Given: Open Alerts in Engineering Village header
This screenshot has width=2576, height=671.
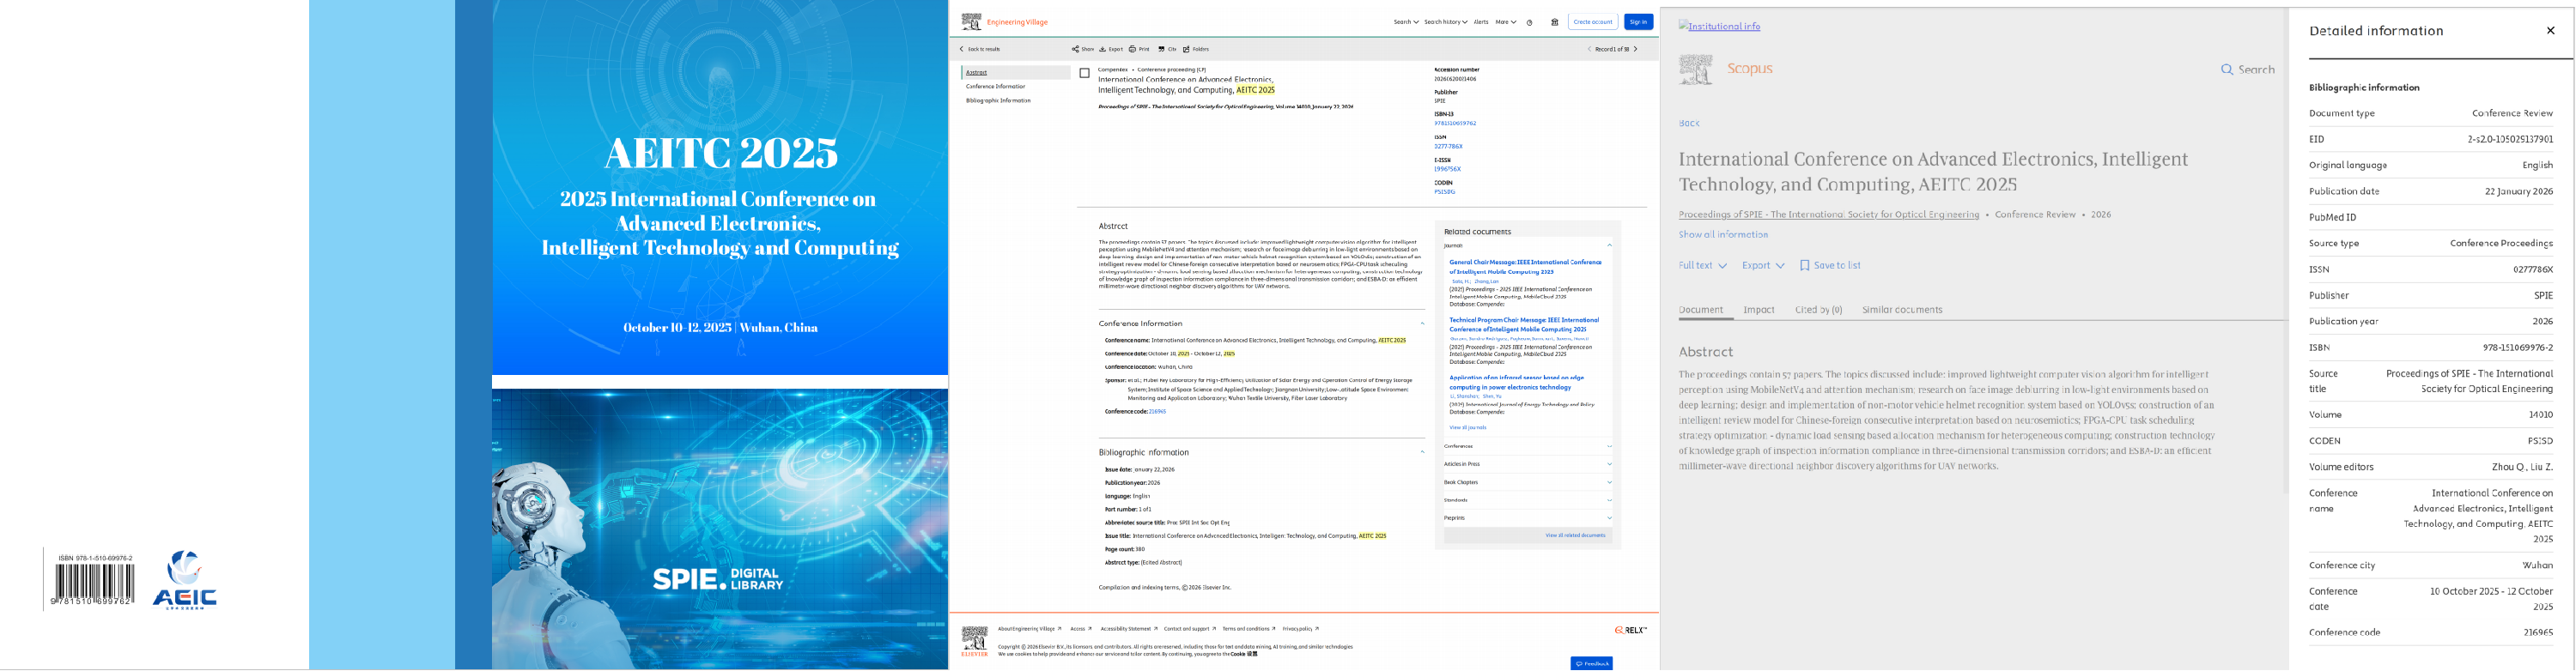Looking at the screenshot, I should (1481, 22).
